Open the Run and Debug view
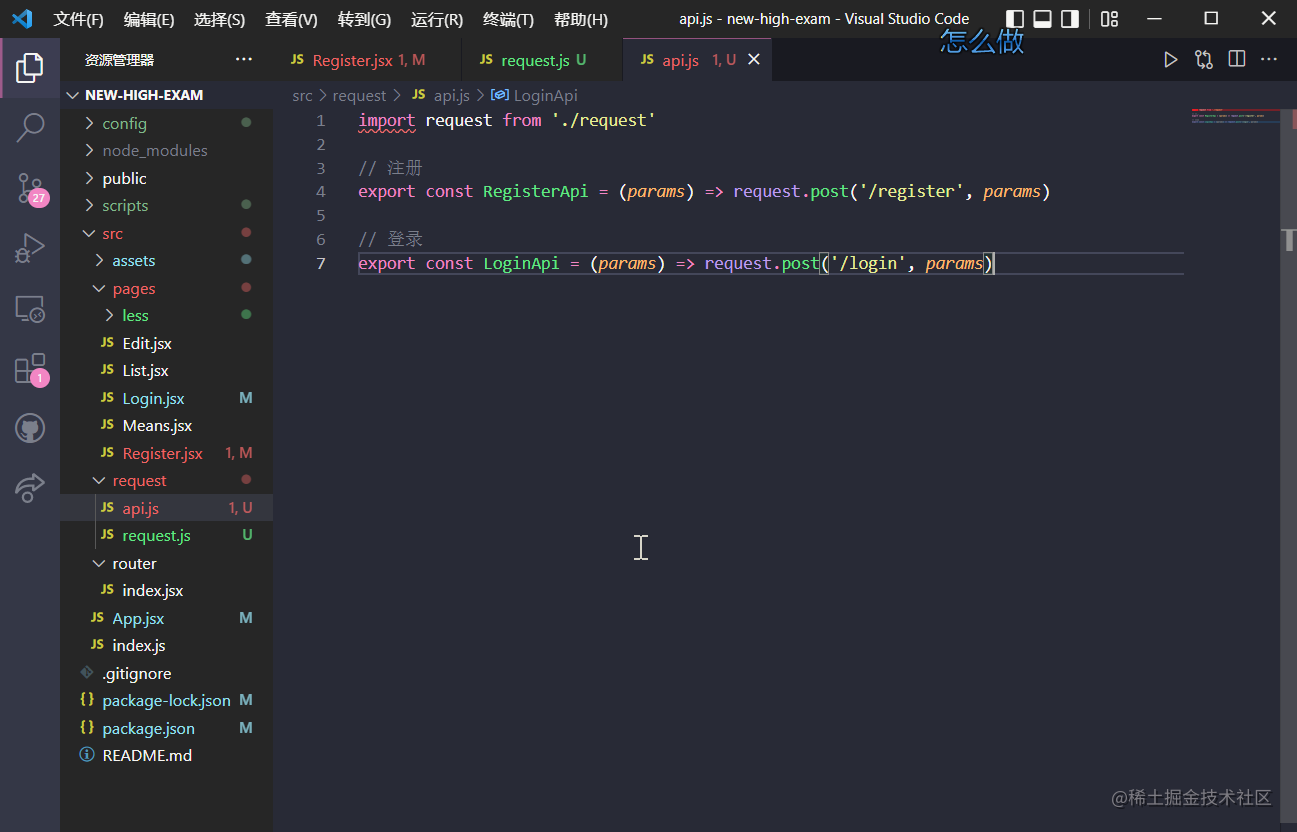The height and width of the screenshot is (832, 1297). point(30,247)
